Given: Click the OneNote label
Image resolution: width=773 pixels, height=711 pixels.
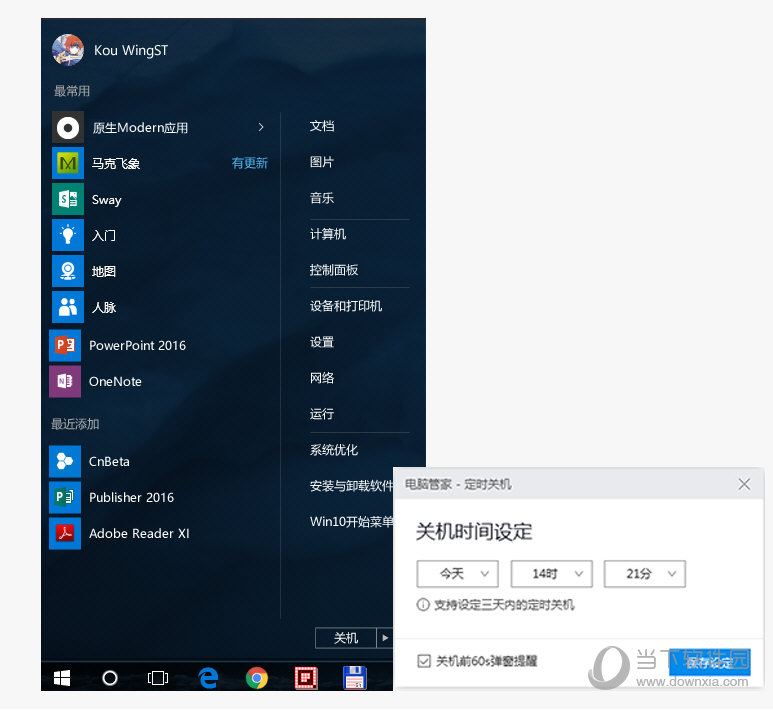Looking at the screenshot, I should tap(115, 382).
